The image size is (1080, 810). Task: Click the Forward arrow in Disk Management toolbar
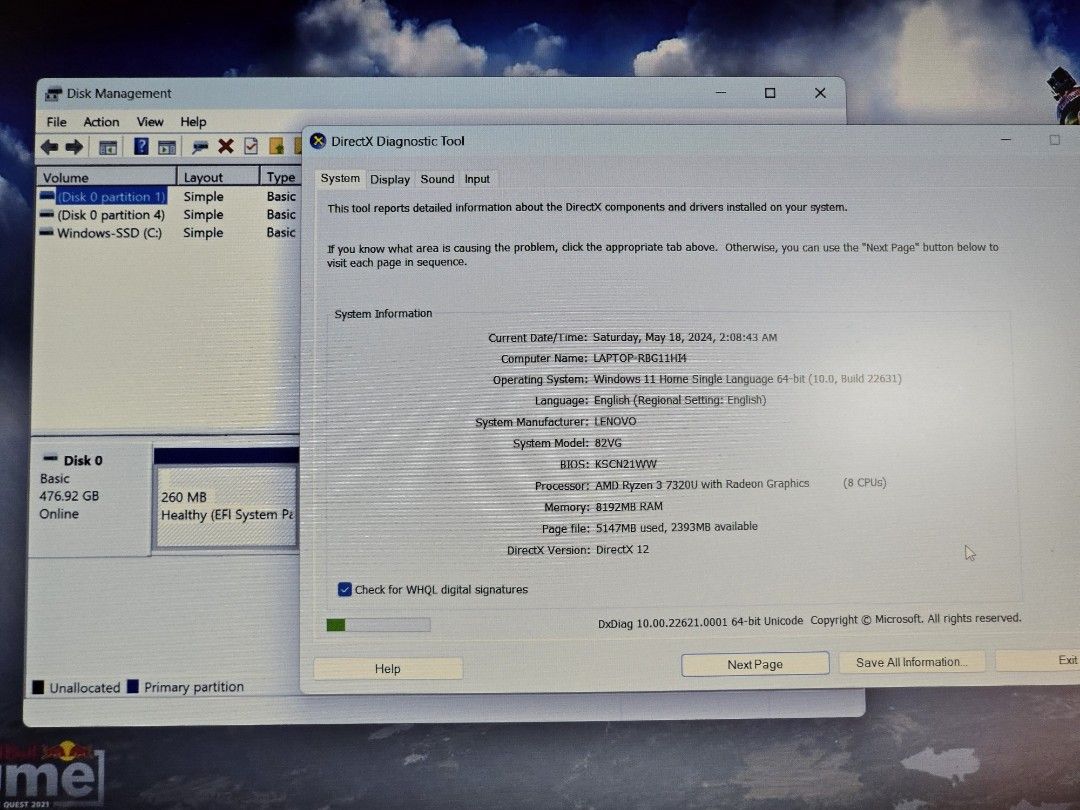coord(74,147)
